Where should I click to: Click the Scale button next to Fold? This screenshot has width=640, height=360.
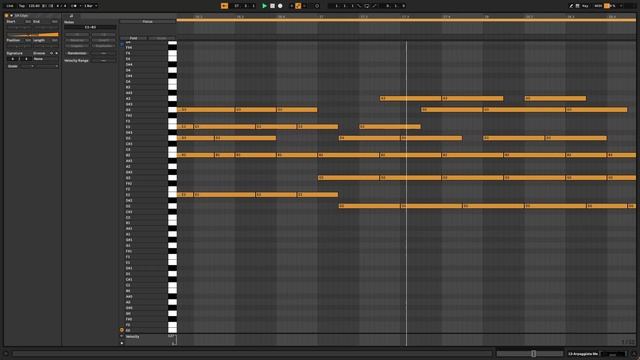(x=161, y=38)
